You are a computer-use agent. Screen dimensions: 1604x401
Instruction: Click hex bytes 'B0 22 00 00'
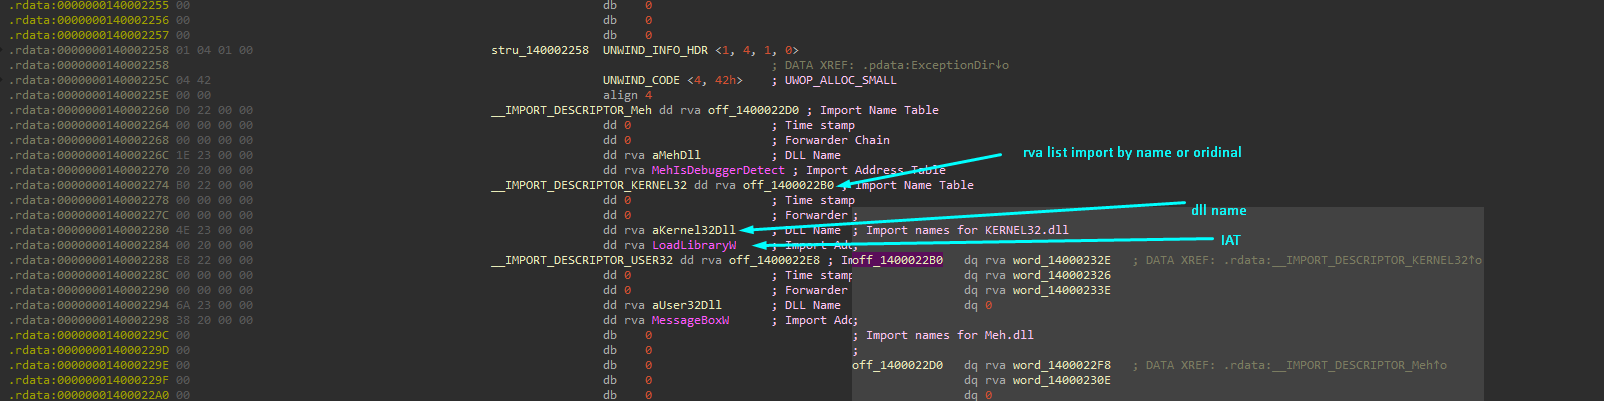pos(214,185)
